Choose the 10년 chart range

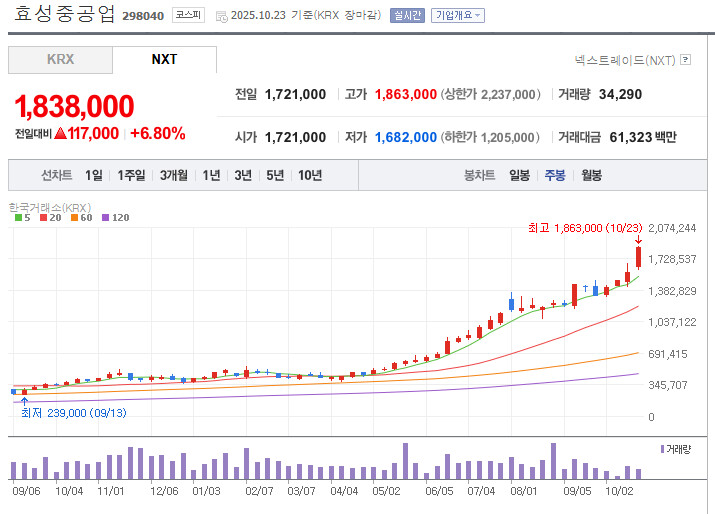tap(310, 175)
